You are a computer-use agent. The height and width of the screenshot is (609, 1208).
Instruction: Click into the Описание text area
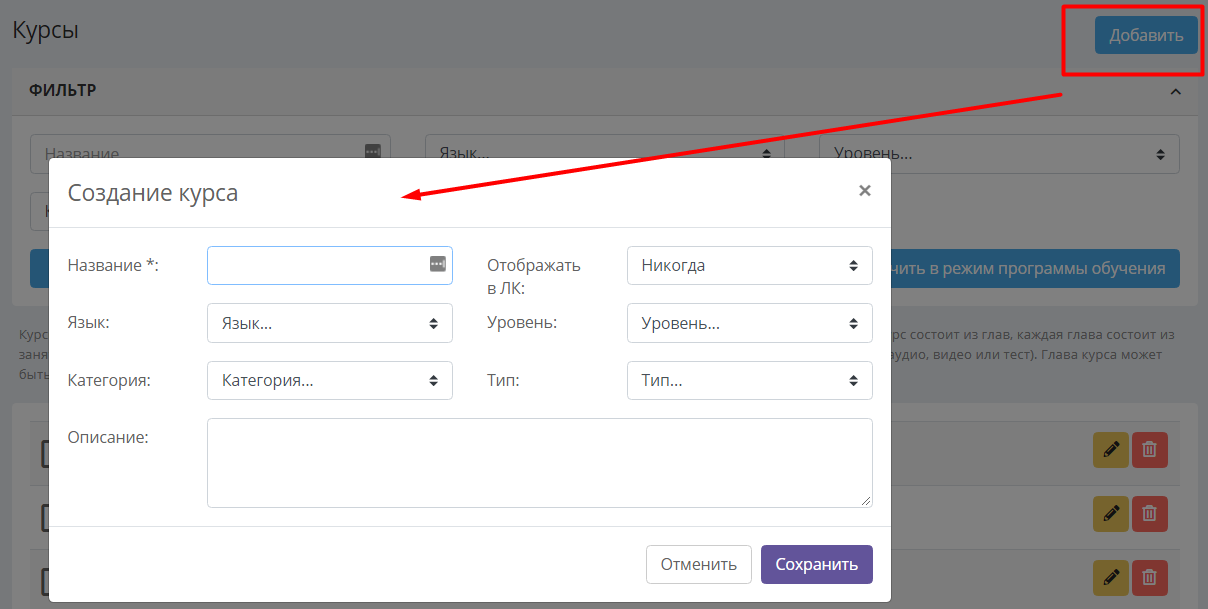click(x=540, y=463)
